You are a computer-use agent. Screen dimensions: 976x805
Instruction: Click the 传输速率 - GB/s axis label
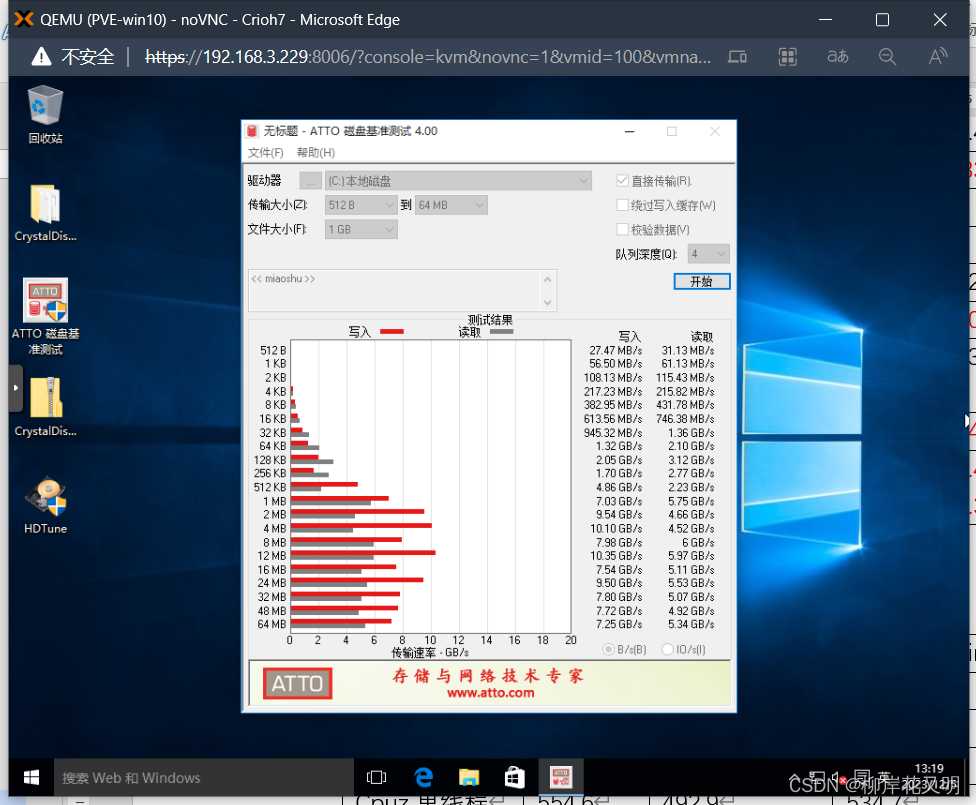(429, 652)
